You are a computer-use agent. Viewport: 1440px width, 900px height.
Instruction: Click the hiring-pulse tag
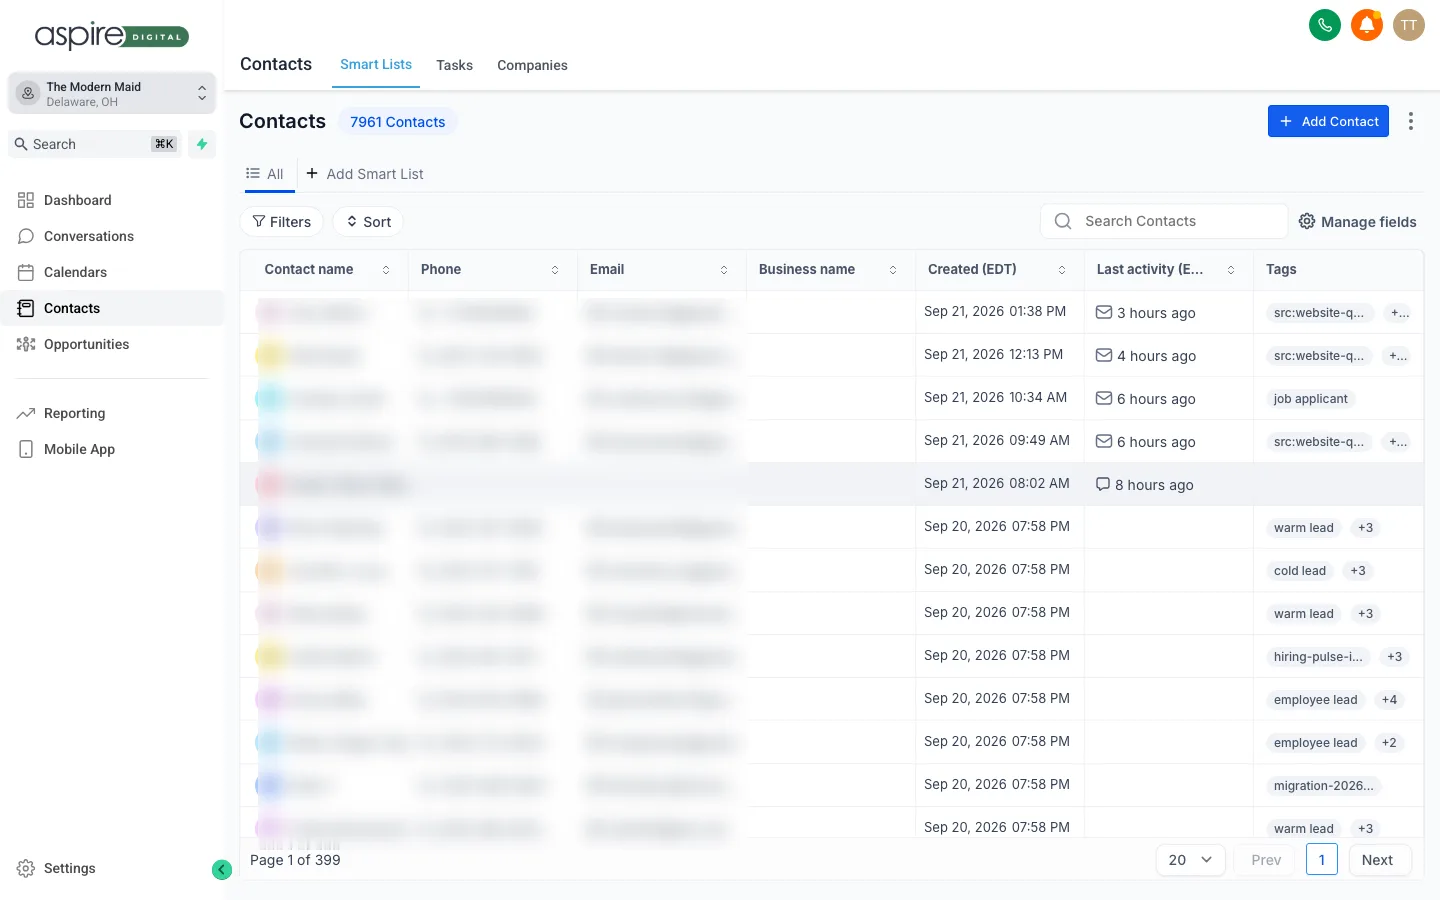(x=1318, y=656)
